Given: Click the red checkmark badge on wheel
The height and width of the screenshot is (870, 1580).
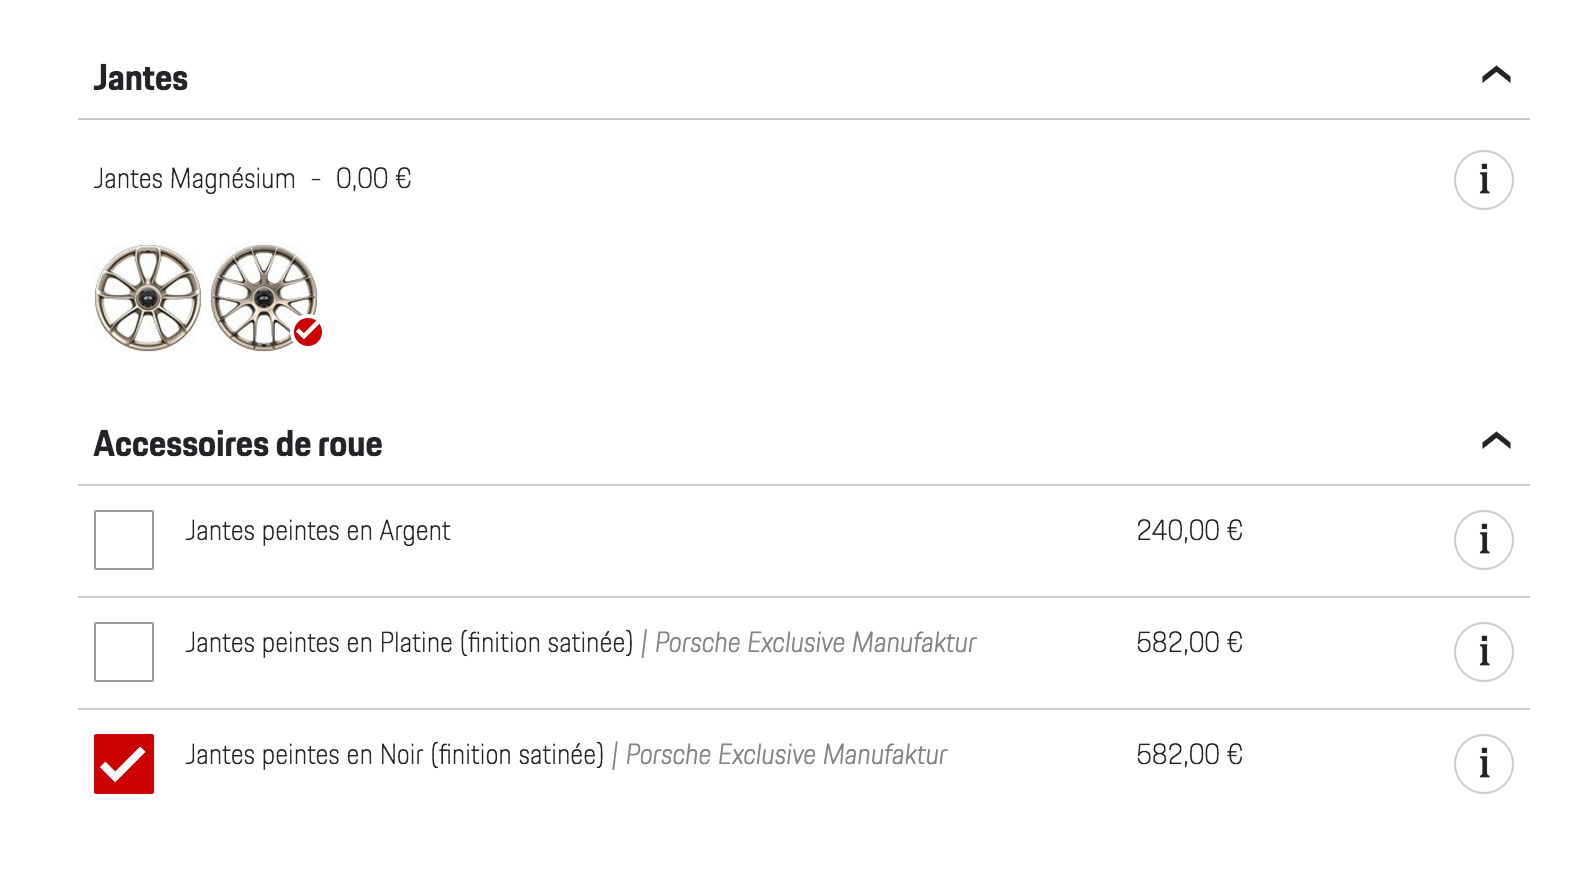Looking at the screenshot, I should point(308,332).
